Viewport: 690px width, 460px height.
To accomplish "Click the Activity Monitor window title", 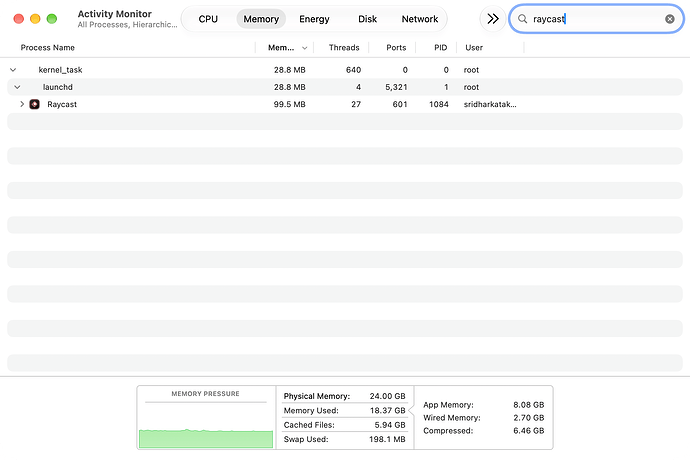I will click(114, 14).
